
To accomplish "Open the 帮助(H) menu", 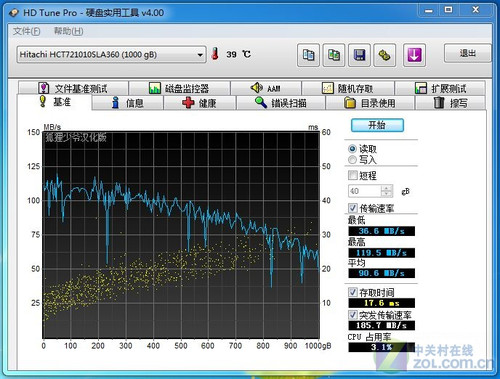I will pos(69,31).
